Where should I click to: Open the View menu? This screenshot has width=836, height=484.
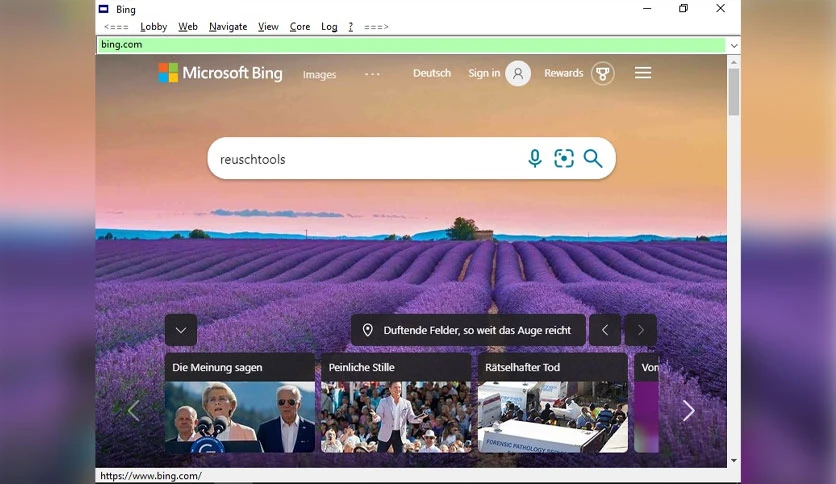[x=268, y=27]
